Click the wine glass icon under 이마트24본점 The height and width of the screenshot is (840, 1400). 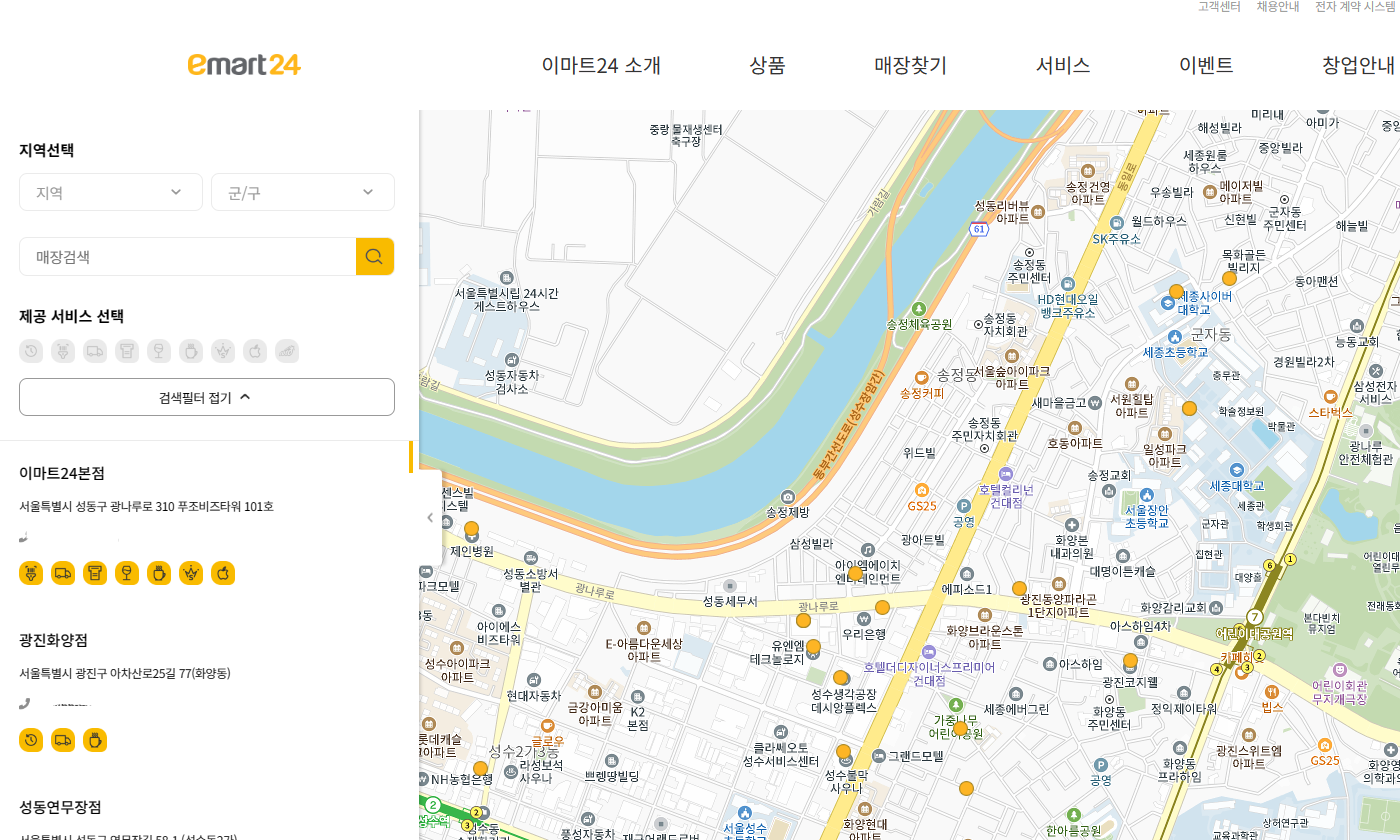(x=127, y=573)
